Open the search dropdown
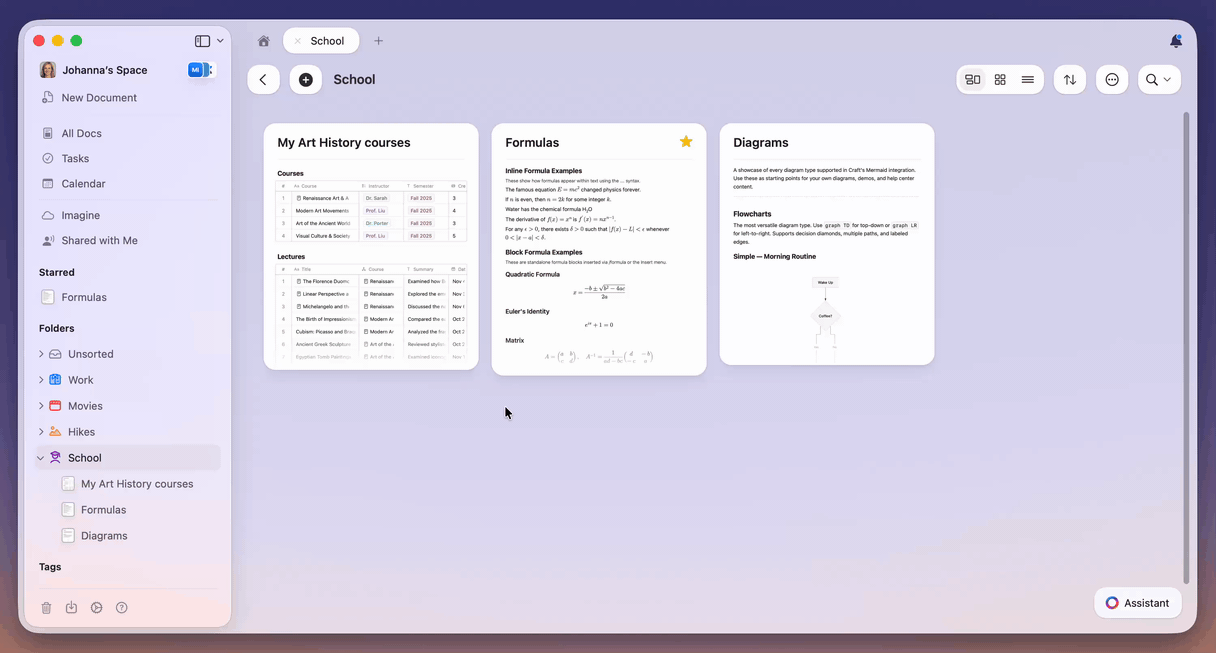The width and height of the screenshot is (1216, 653). point(1159,80)
